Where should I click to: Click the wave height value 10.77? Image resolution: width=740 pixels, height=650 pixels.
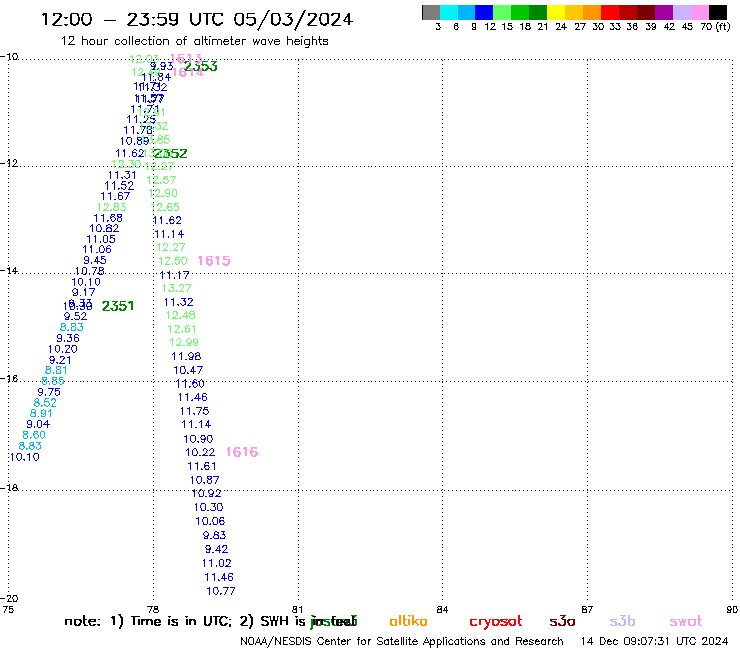click(x=221, y=591)
